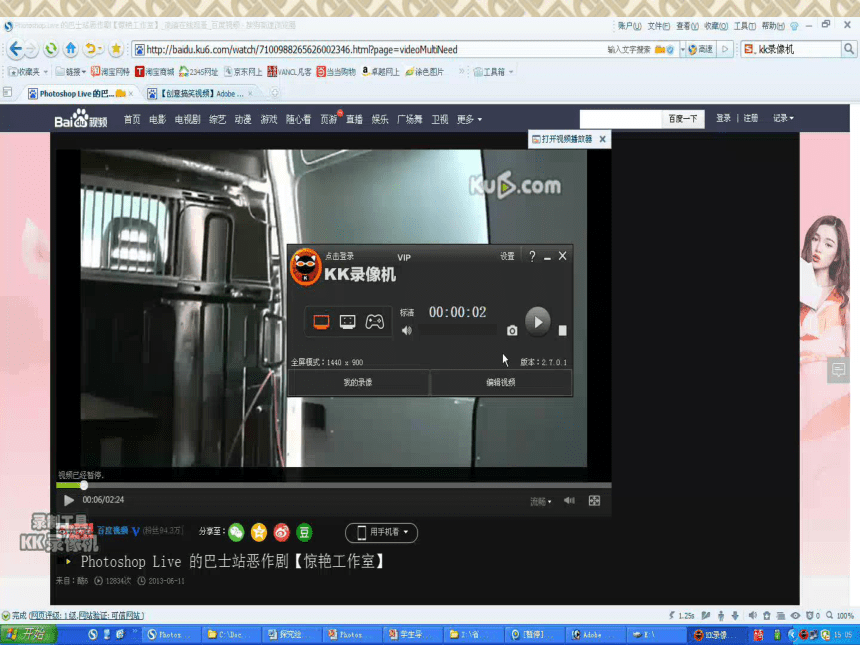Select full-screen recording mode in KK recorder
The width and height of the screenshot is (860, 645).
coord(321,321)
